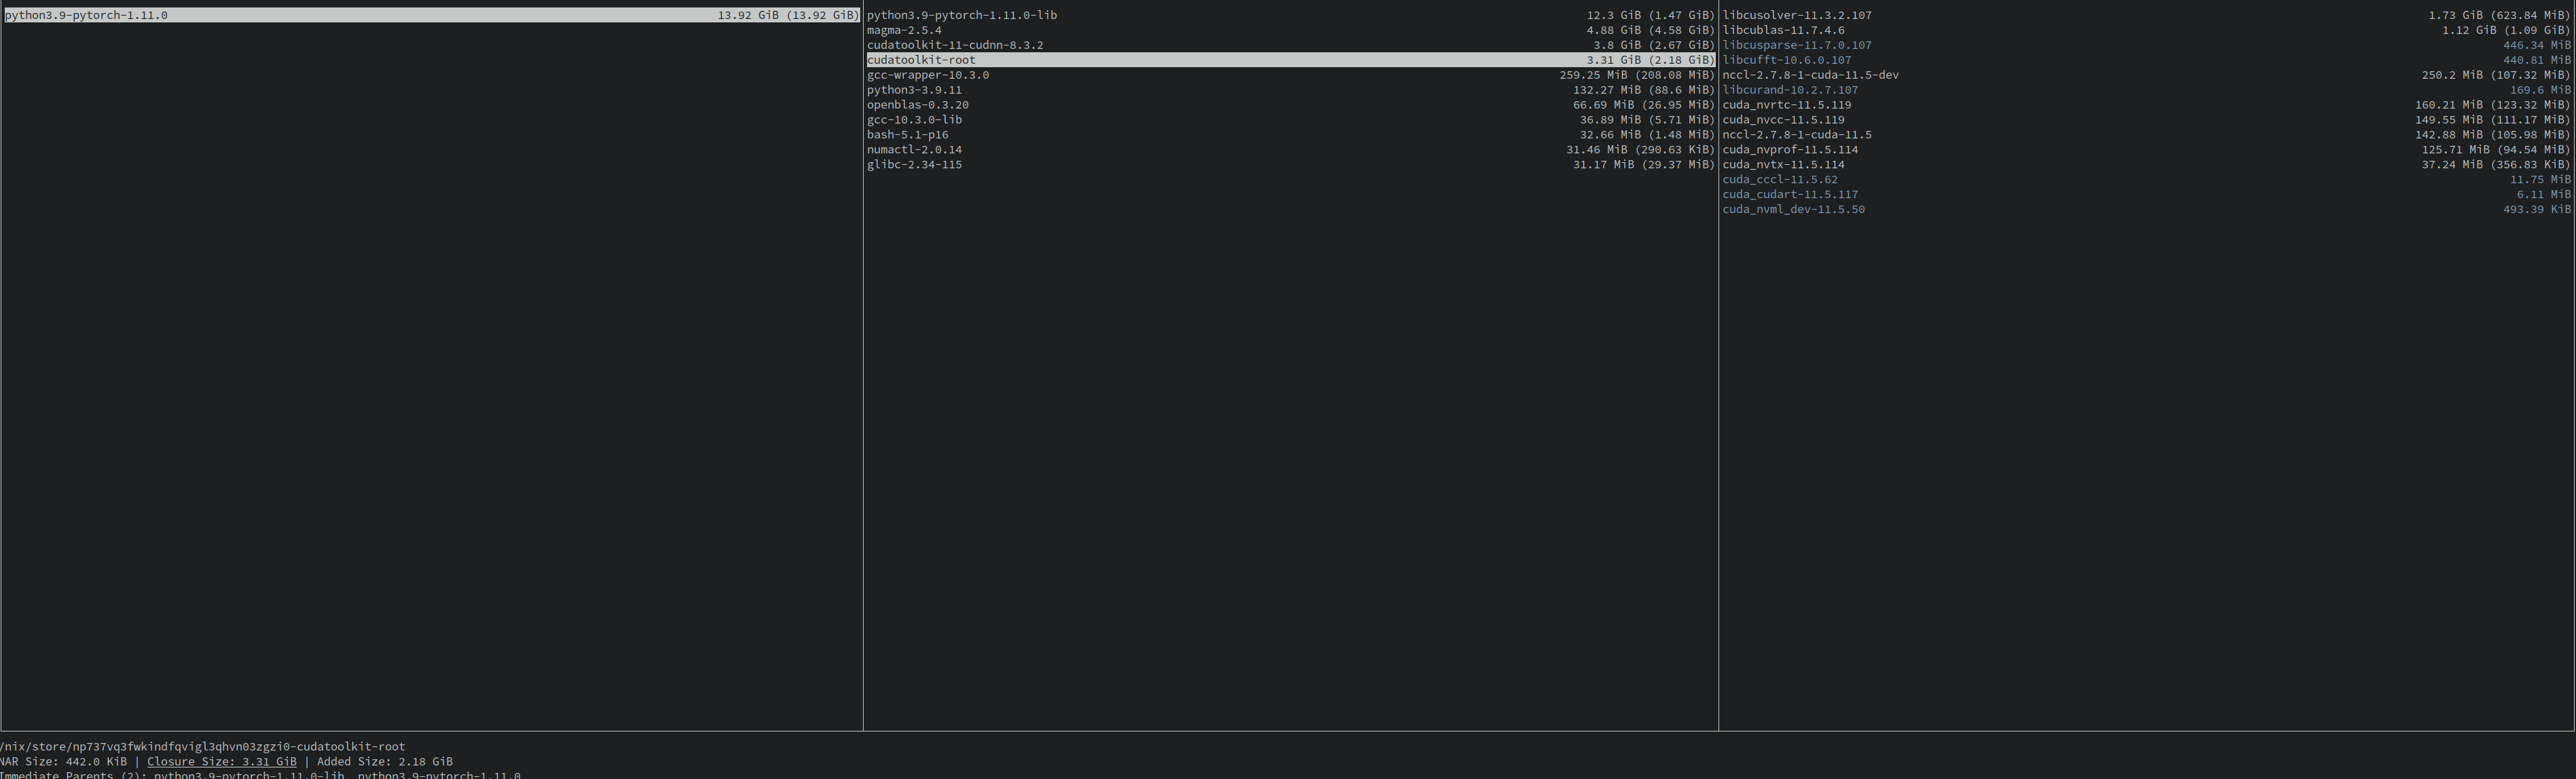This screenshot has width=2576, height=779.
Task: Select python3.9-pytorch-1.11.0 root entry
Action: click(87, 15)
